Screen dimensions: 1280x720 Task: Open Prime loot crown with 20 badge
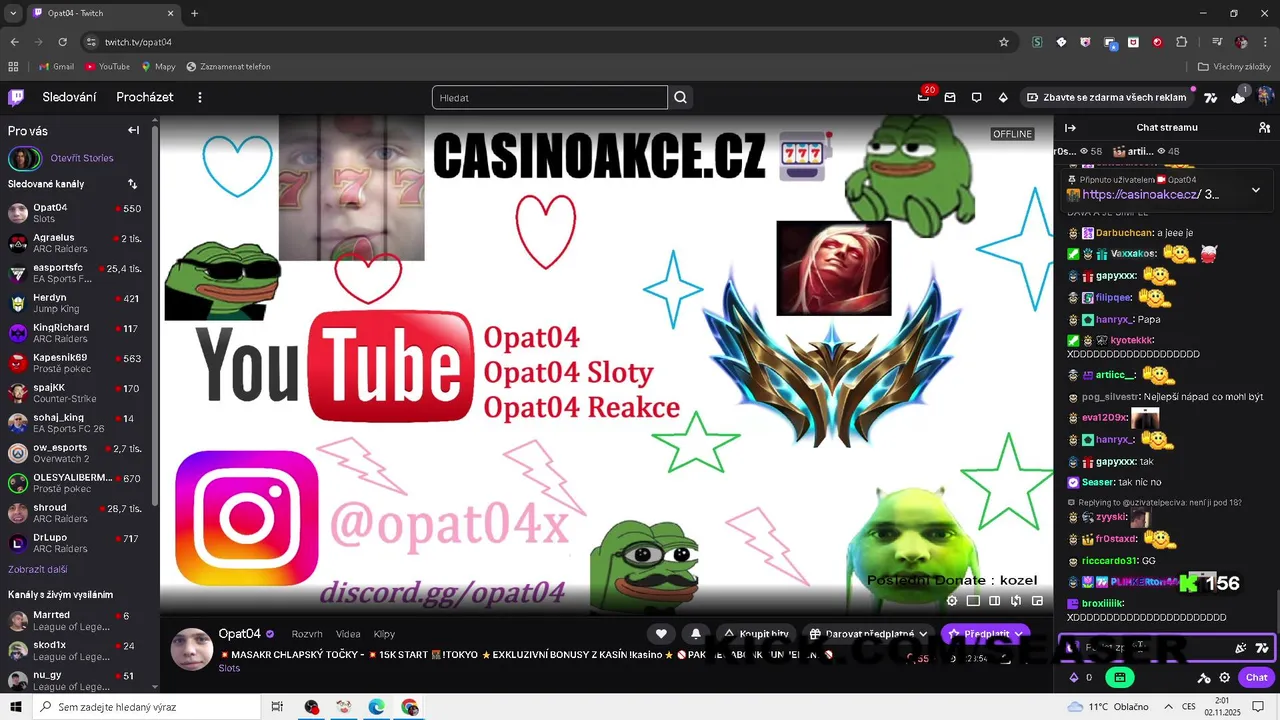pos(923,97)
